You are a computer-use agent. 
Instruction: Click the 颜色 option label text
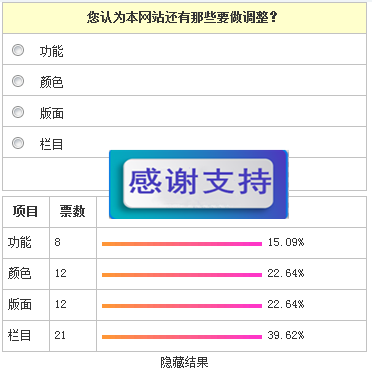(52, 82)
